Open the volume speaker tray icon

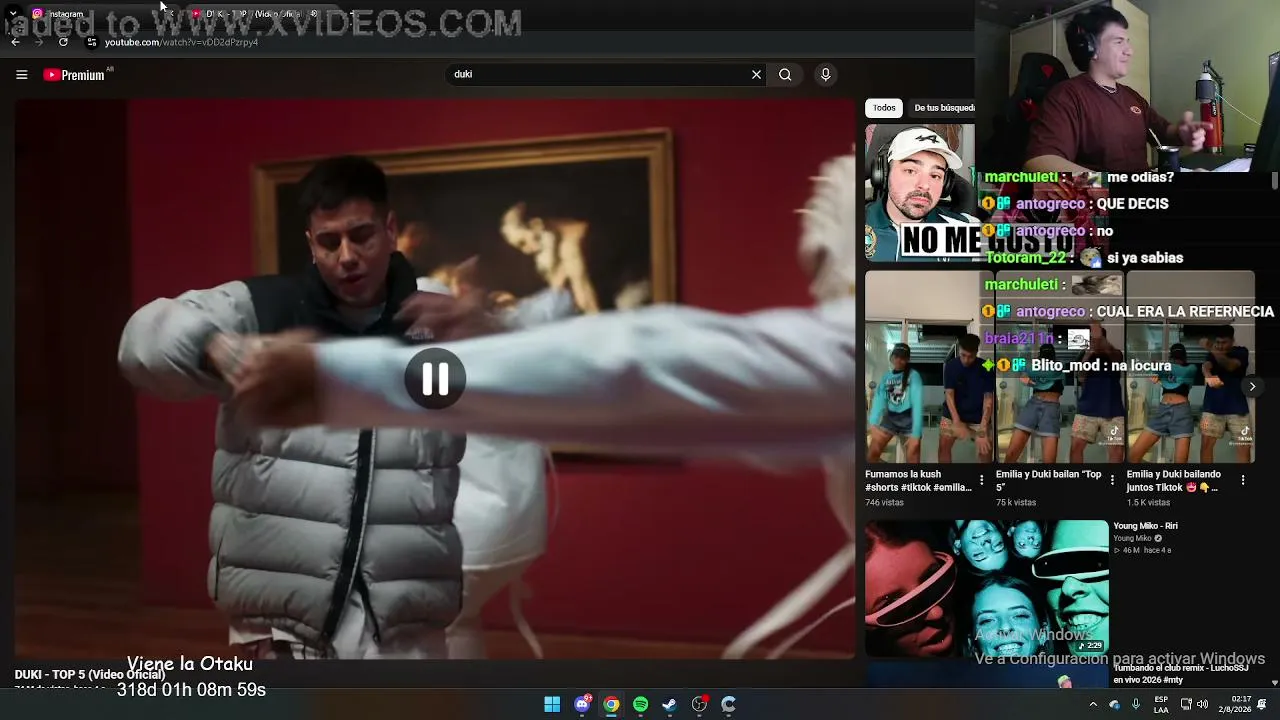point(1202,704)
